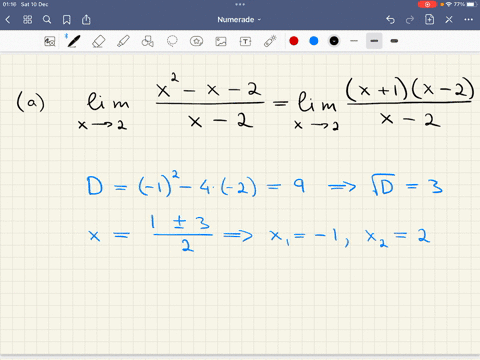The width and height of the screenshot is (480, 360).
Task: Choose the black pen color
Action: (334, 41)
